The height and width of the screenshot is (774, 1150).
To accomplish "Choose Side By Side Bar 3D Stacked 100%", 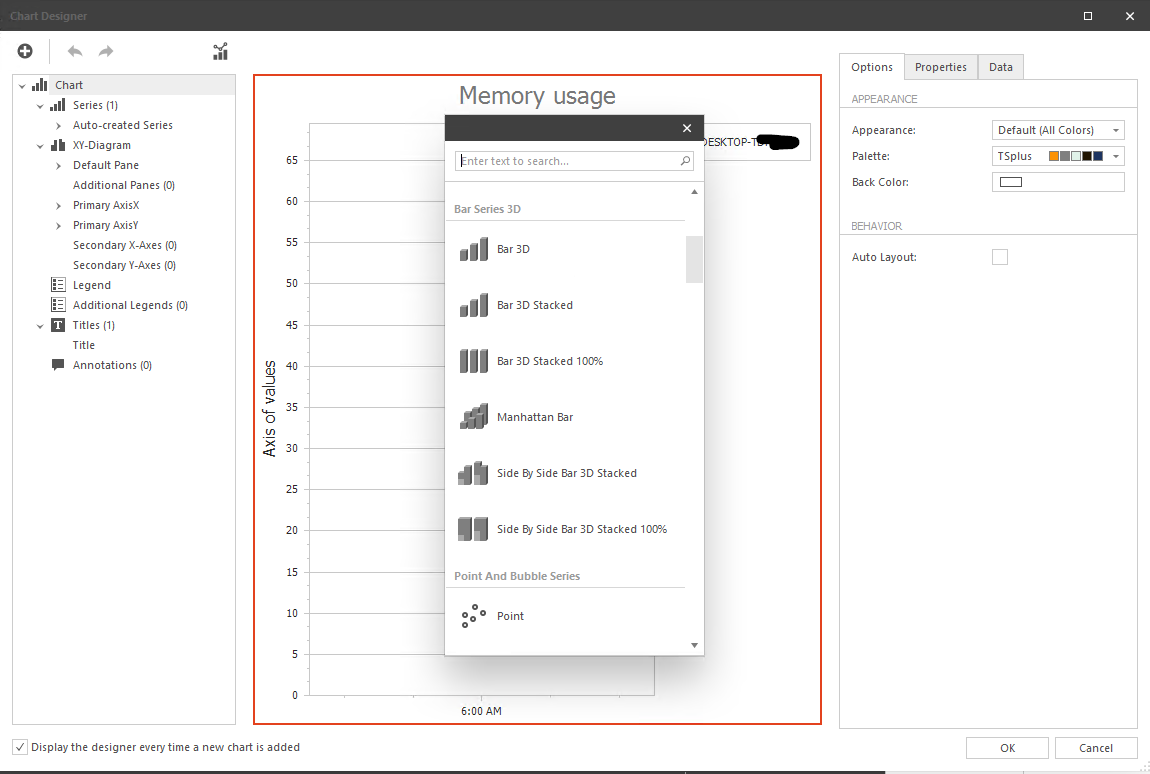I will coord(583,529).
